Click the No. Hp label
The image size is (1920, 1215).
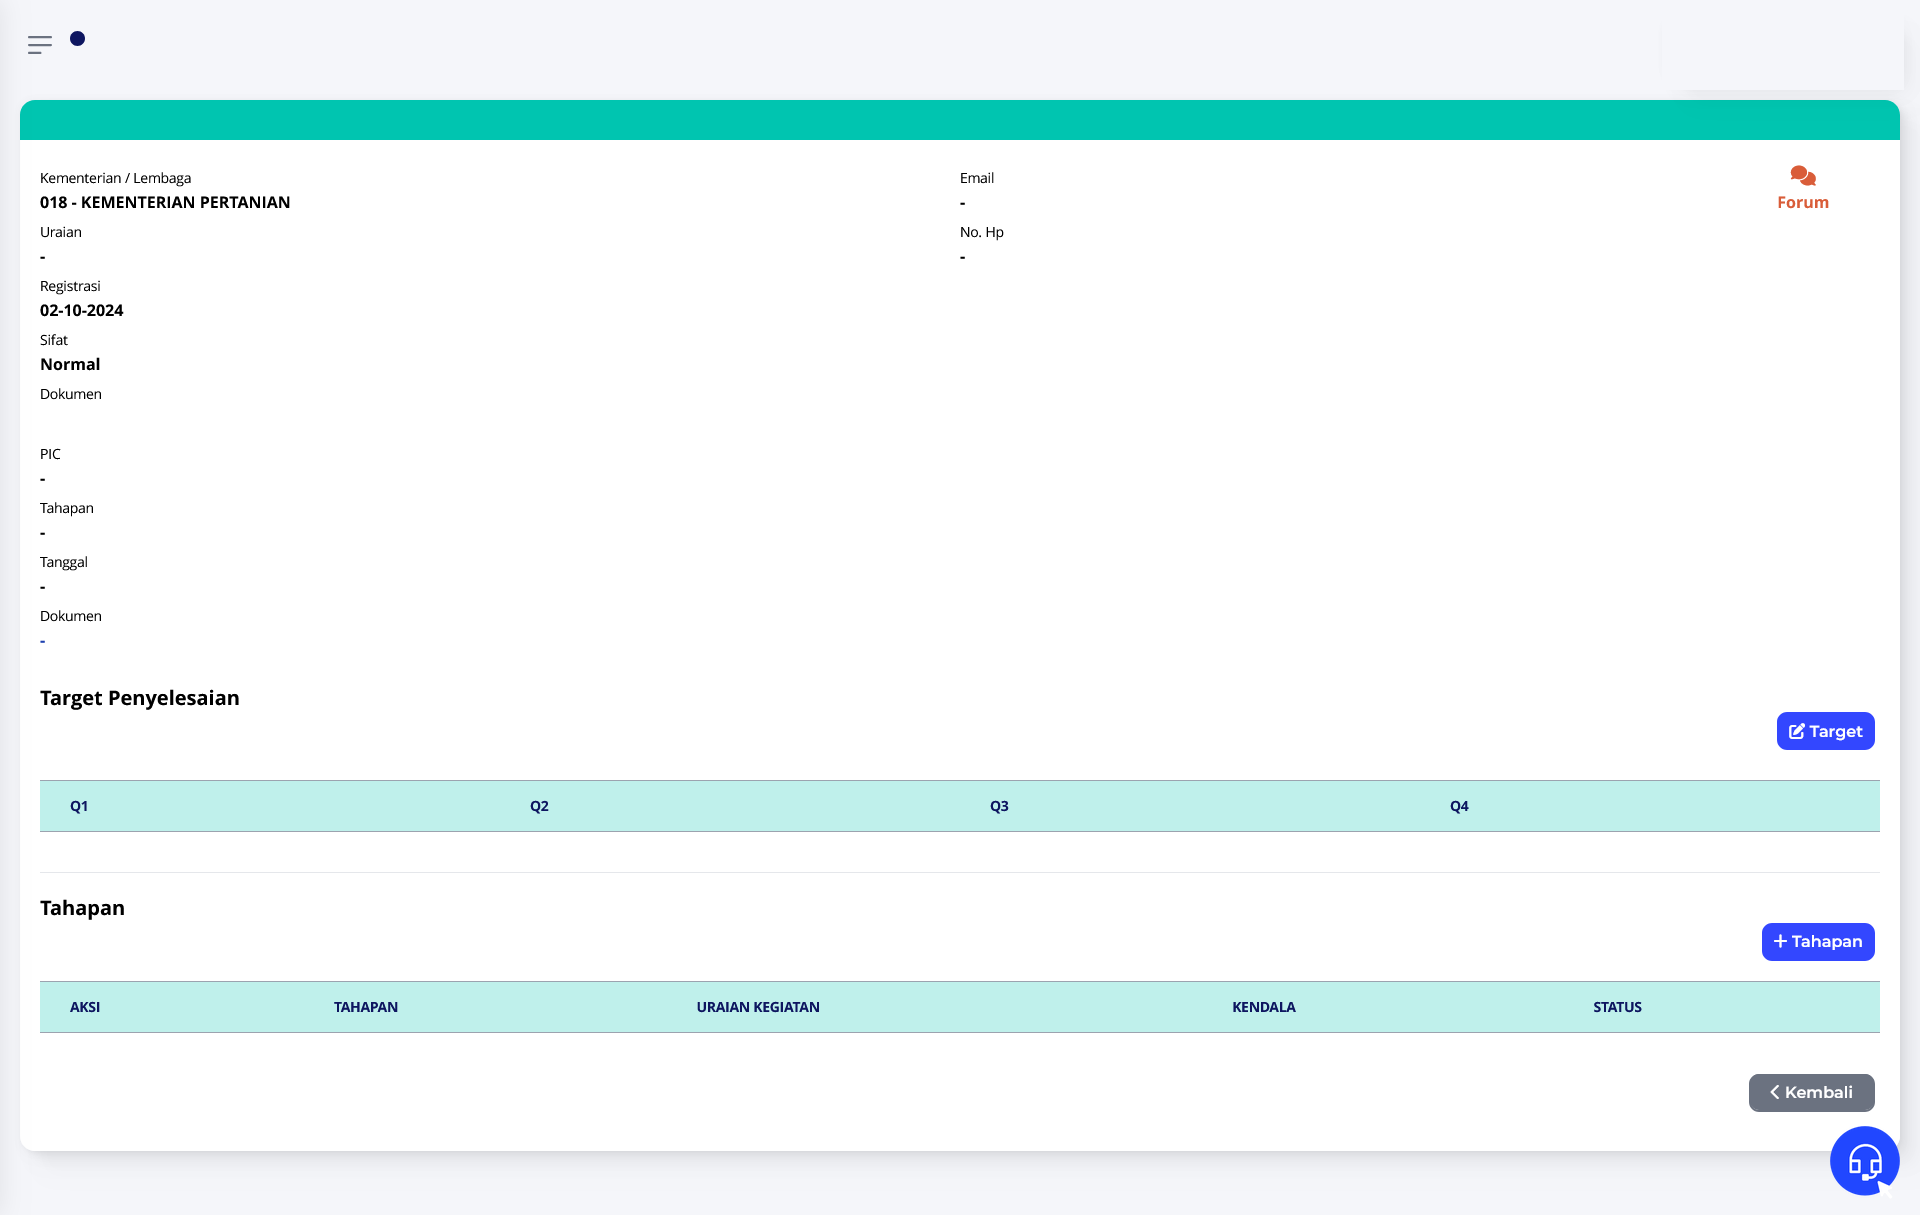(982, 232)
